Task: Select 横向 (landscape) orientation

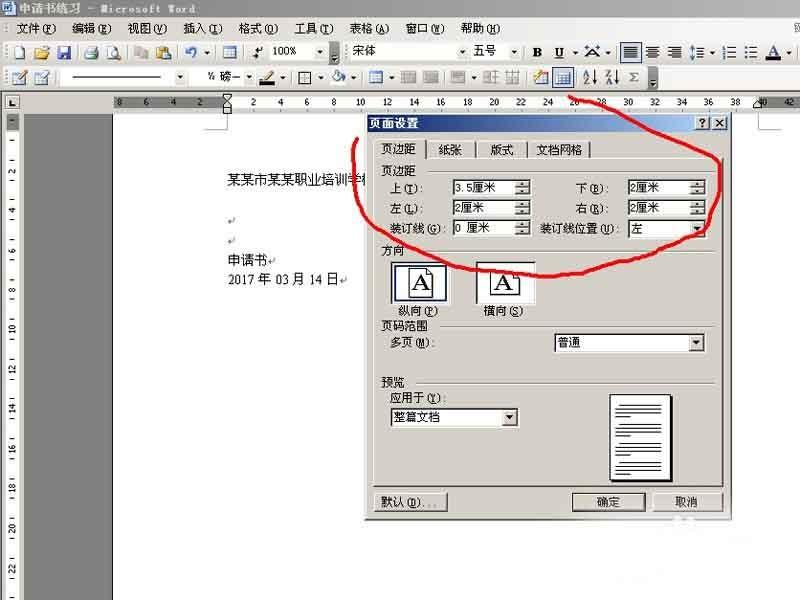Action: click(x=503, y=284)
